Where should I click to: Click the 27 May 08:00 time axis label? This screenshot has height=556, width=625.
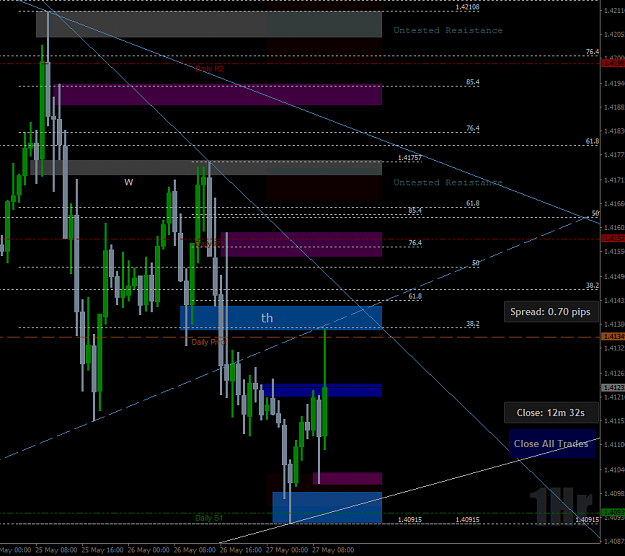pos(333,550)
